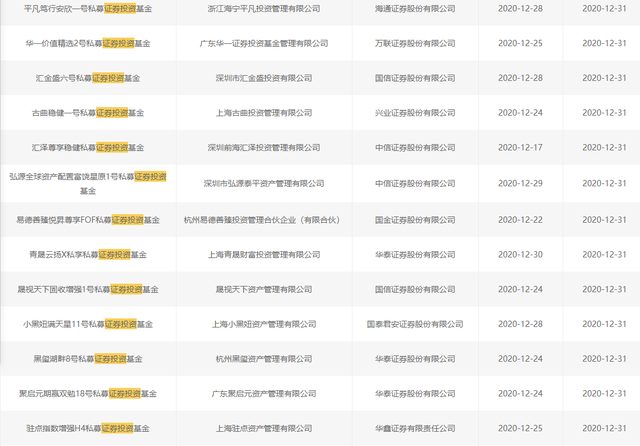This screenshot has height=446, width=640.
Task: Click the 小黑妞满天星11号私募证券投资基金 fund name
Action: 88,324
